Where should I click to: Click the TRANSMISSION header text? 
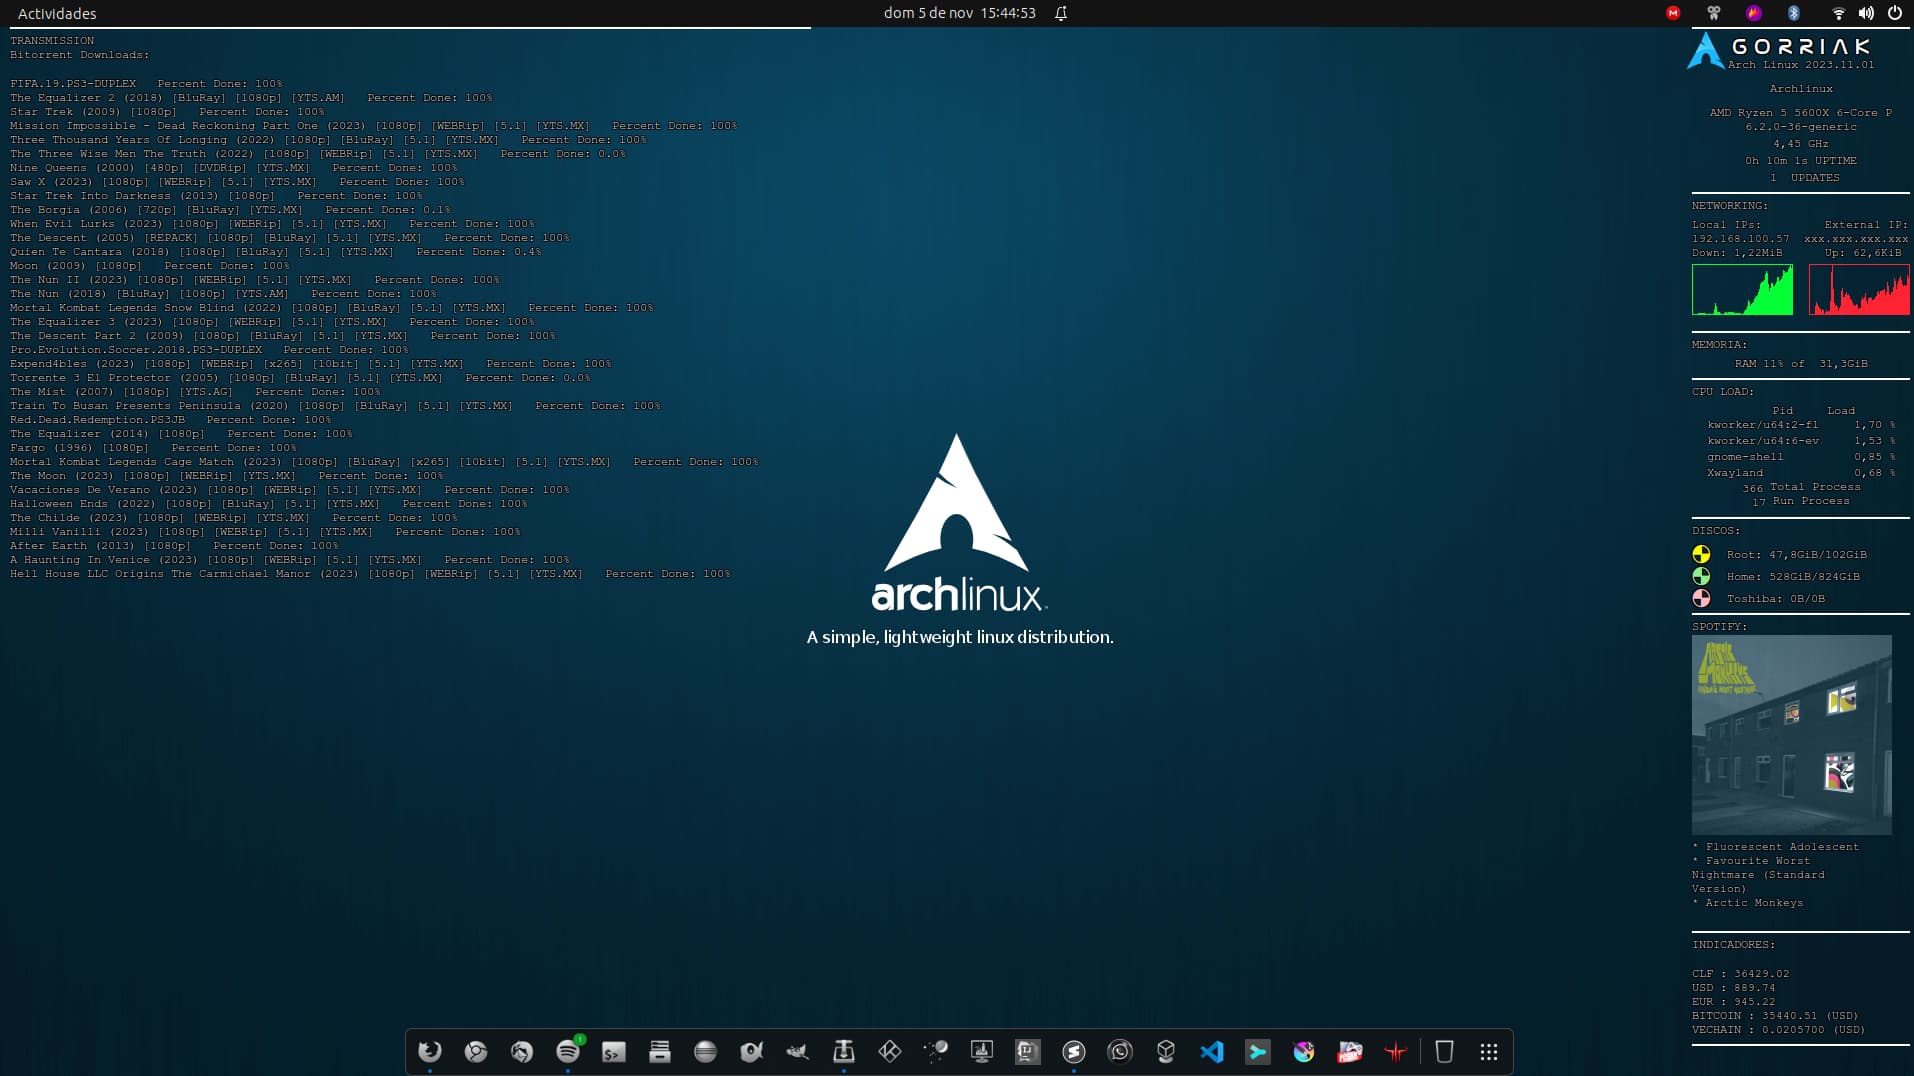click(x=52, y=41)
